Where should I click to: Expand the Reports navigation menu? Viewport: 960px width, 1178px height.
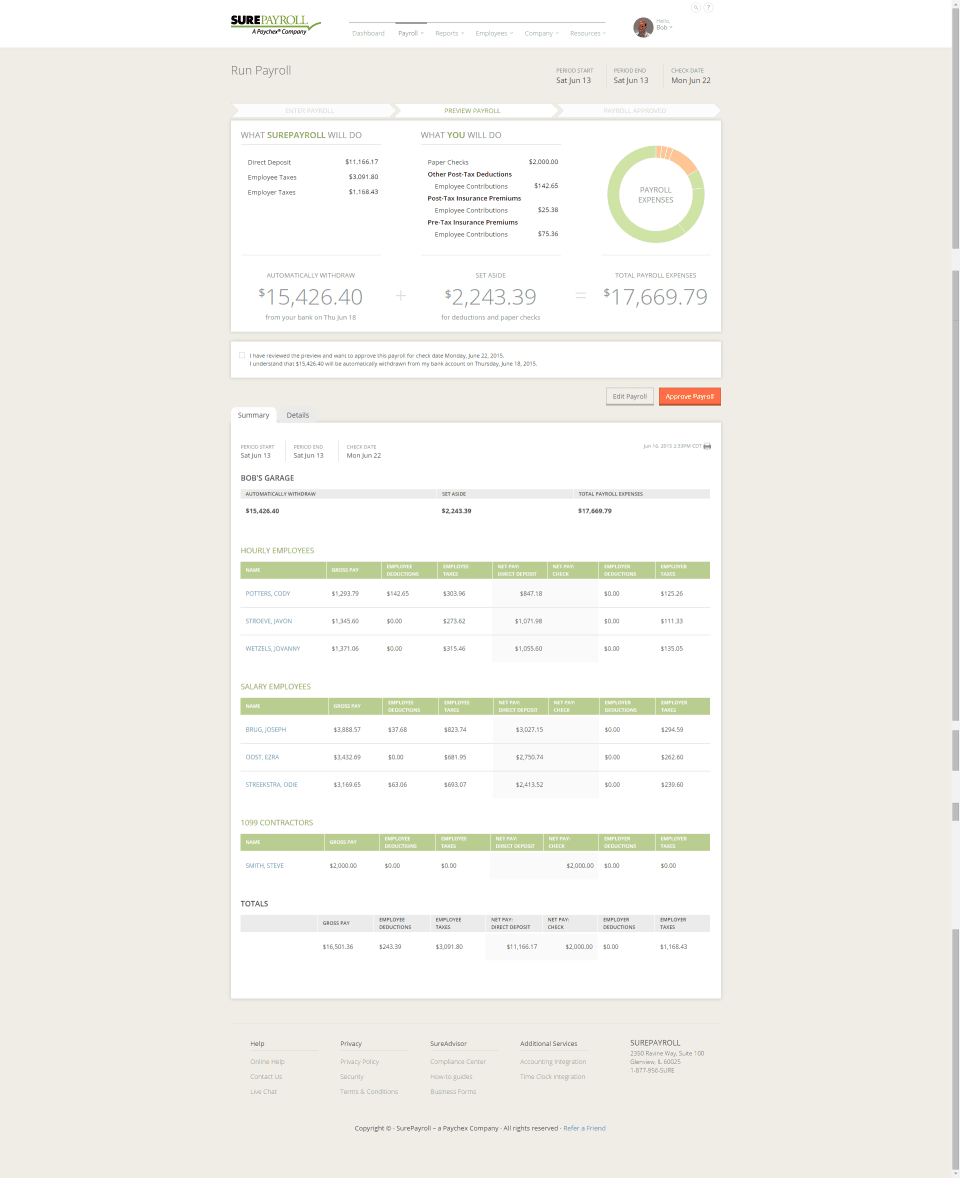[449, 33]
